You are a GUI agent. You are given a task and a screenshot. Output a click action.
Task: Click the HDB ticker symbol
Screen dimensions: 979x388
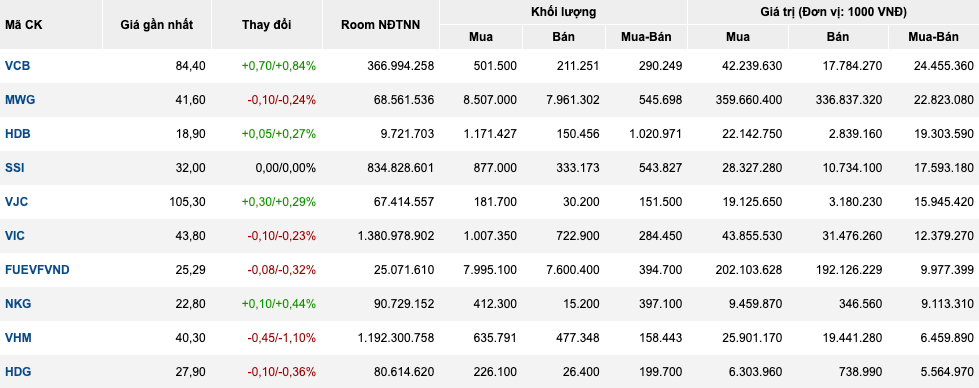tap(17, 134)
